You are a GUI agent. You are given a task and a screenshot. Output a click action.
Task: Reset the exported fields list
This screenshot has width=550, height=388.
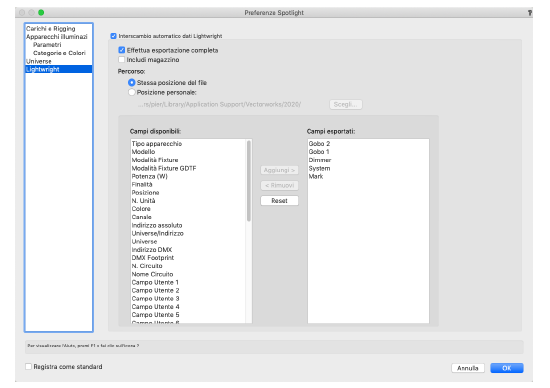click(279, 201)
